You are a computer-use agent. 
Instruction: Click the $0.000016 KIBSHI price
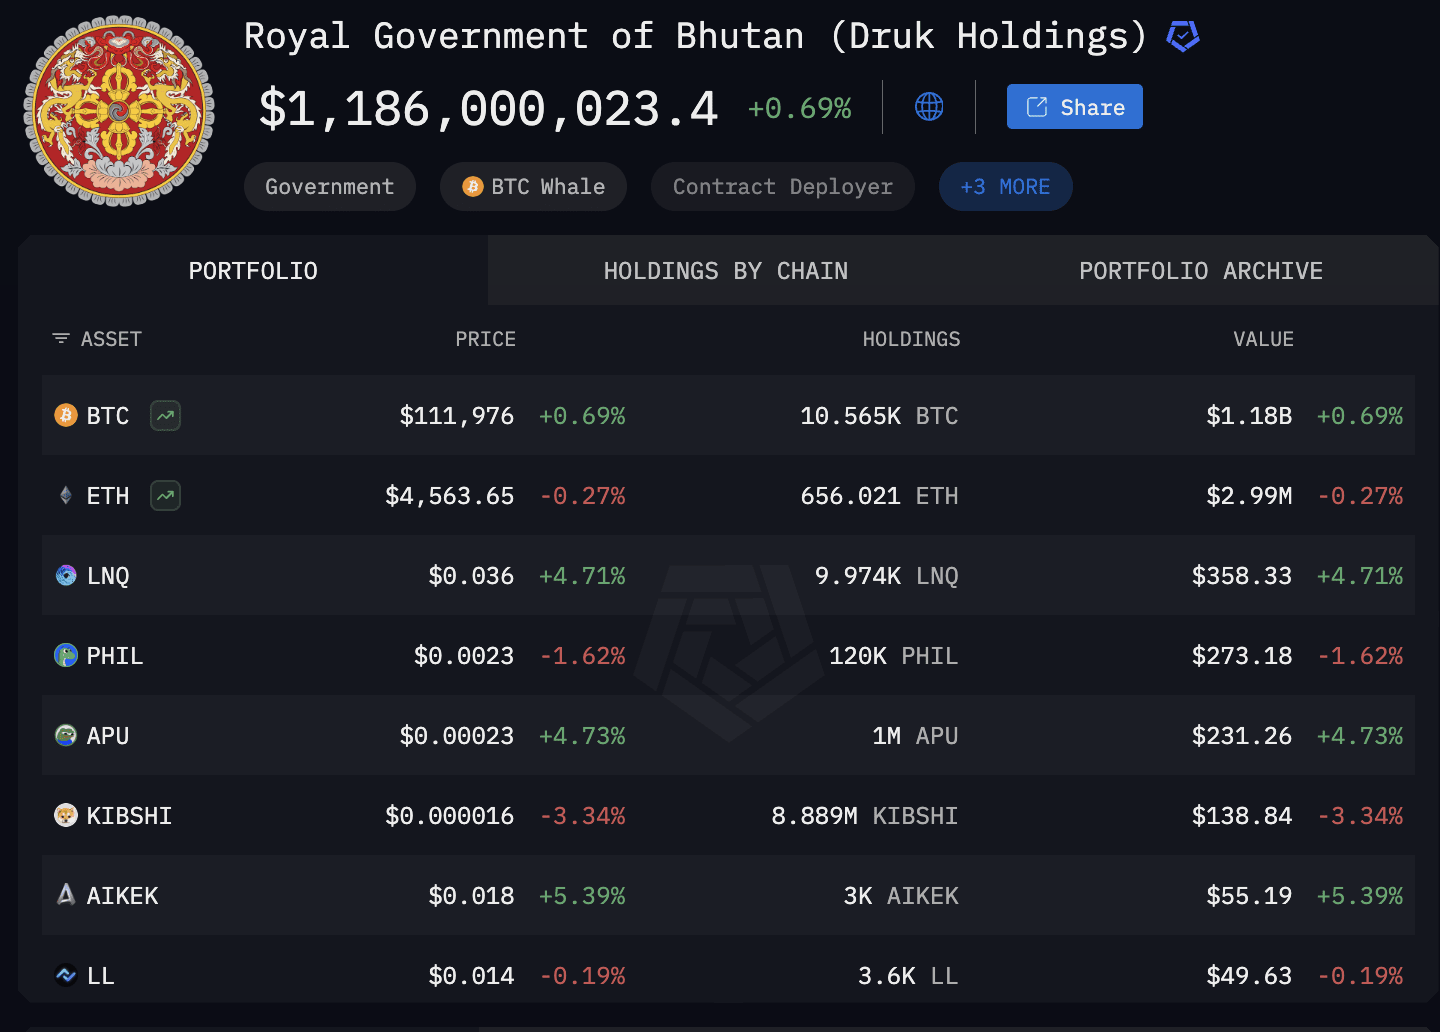pos(450,816)
